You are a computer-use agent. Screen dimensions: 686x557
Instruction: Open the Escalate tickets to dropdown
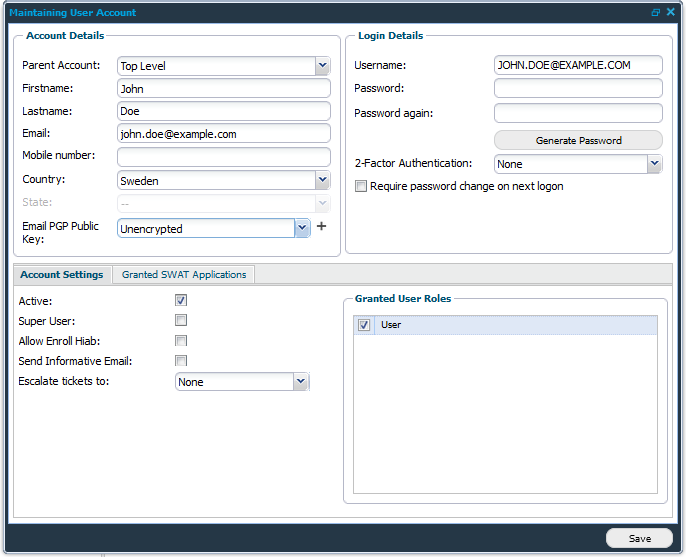tap(300, 381)
